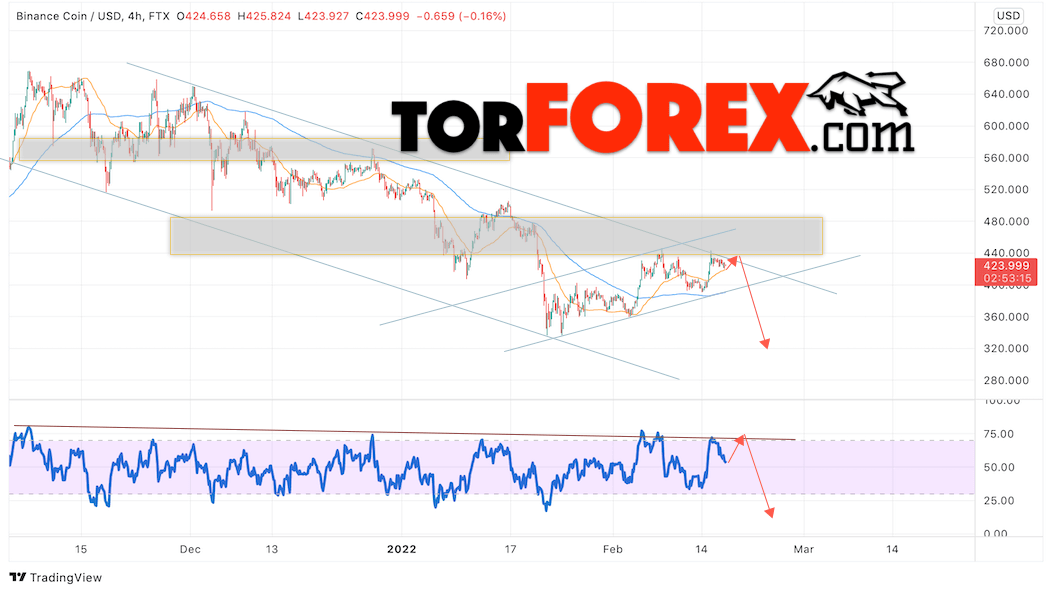Click the red current price label 423.999
This screenshot has height=593, width=1052.
1006,266
